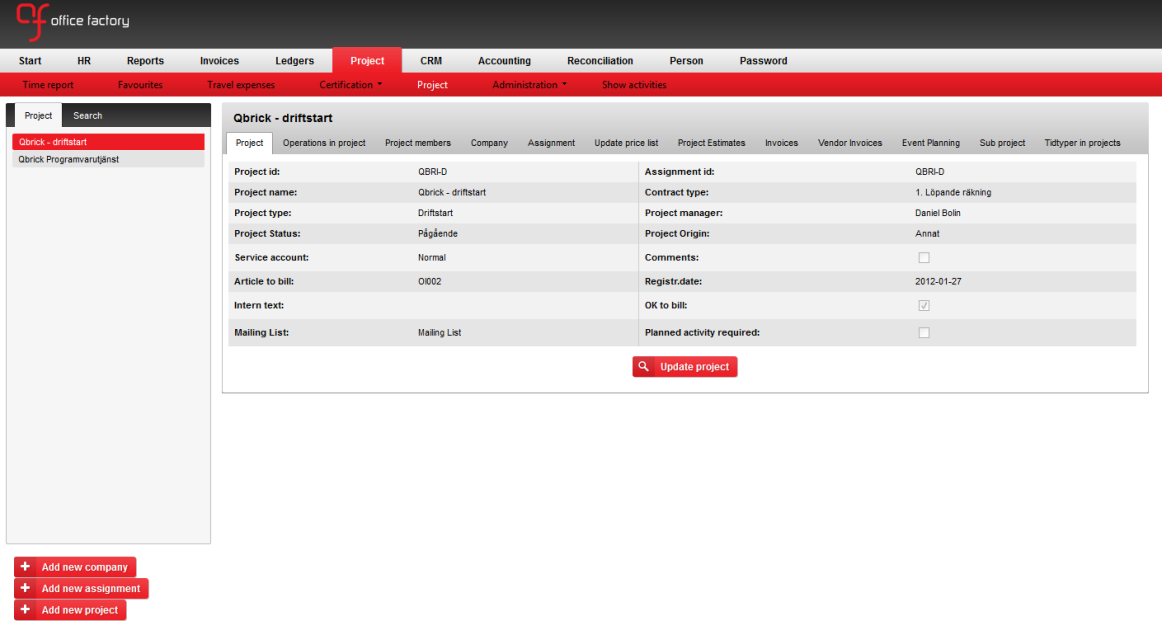This screenshot has width=1162, height=635.
Task: Select Qbrick - driftstart in the project list
Action: [108, 142]
